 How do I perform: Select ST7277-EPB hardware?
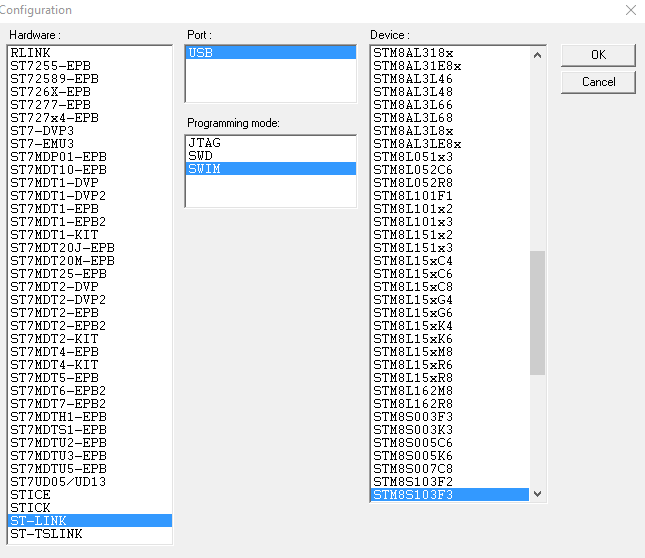90,105
